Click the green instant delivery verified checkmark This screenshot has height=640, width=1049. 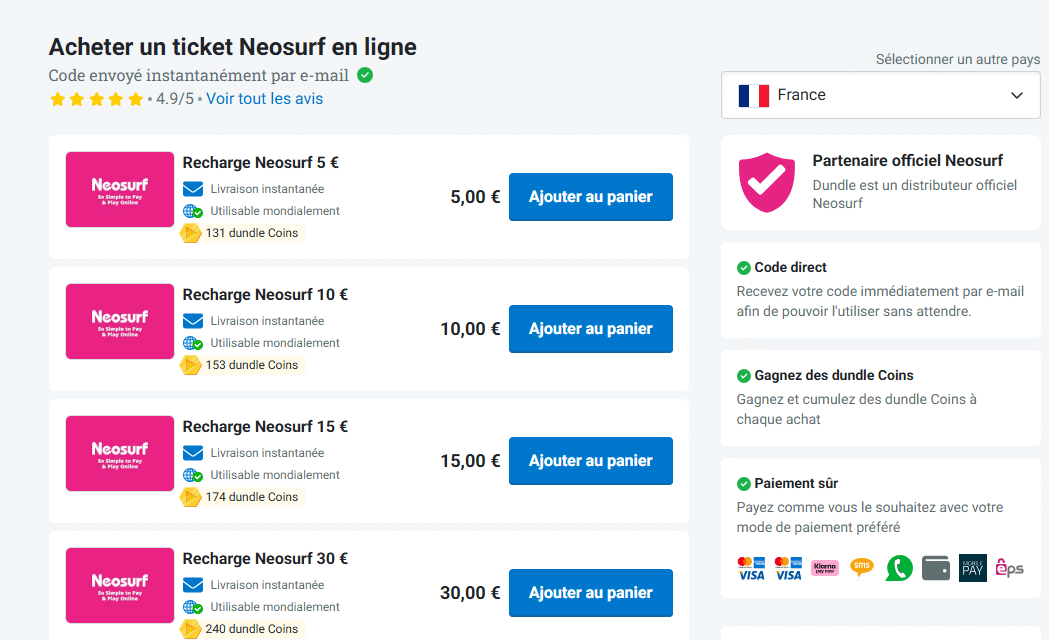[363, 75]
